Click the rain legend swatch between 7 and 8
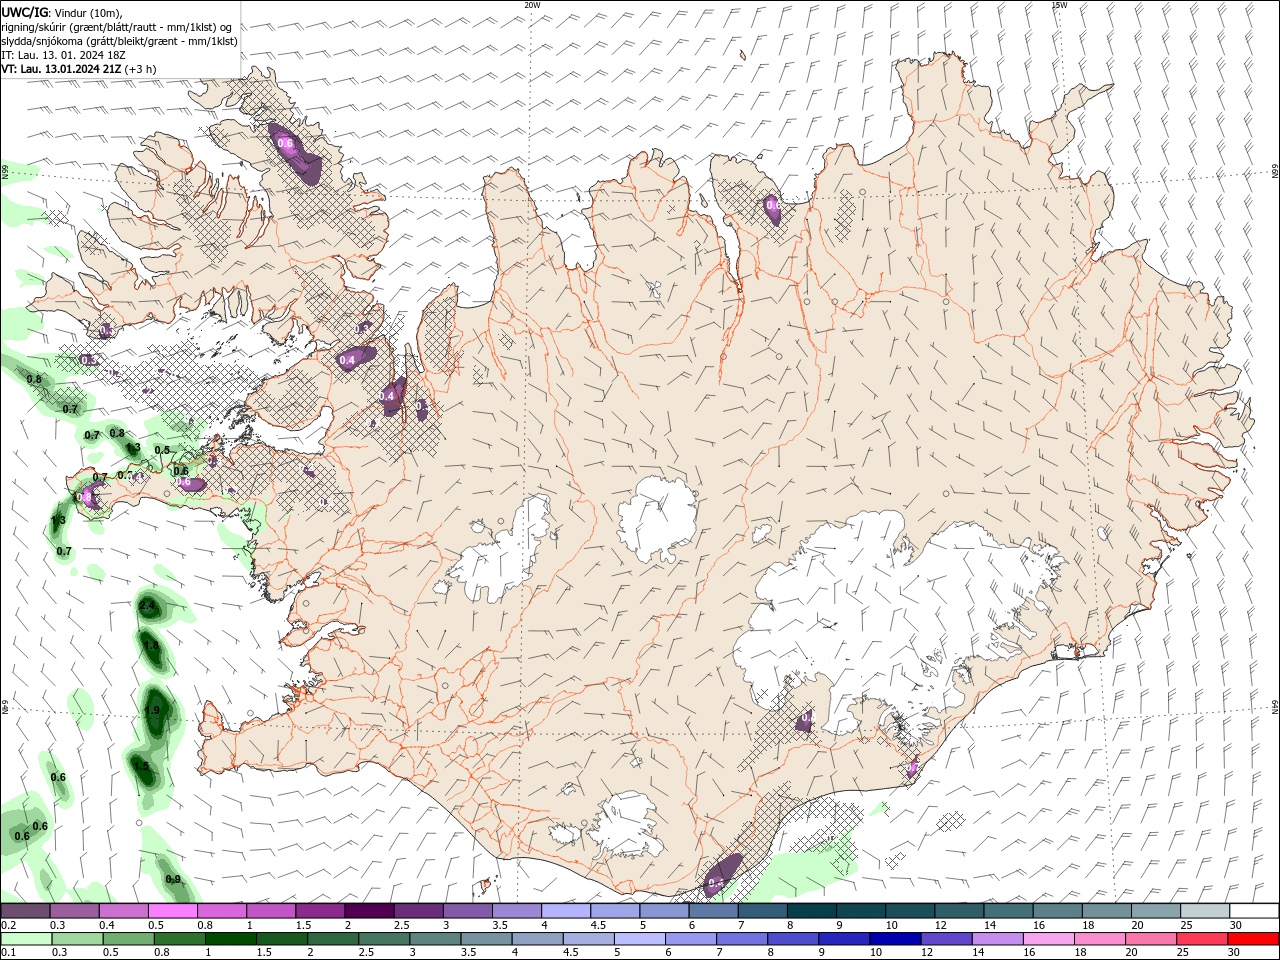The image size is (1280, 960). (x=742, y=939)
